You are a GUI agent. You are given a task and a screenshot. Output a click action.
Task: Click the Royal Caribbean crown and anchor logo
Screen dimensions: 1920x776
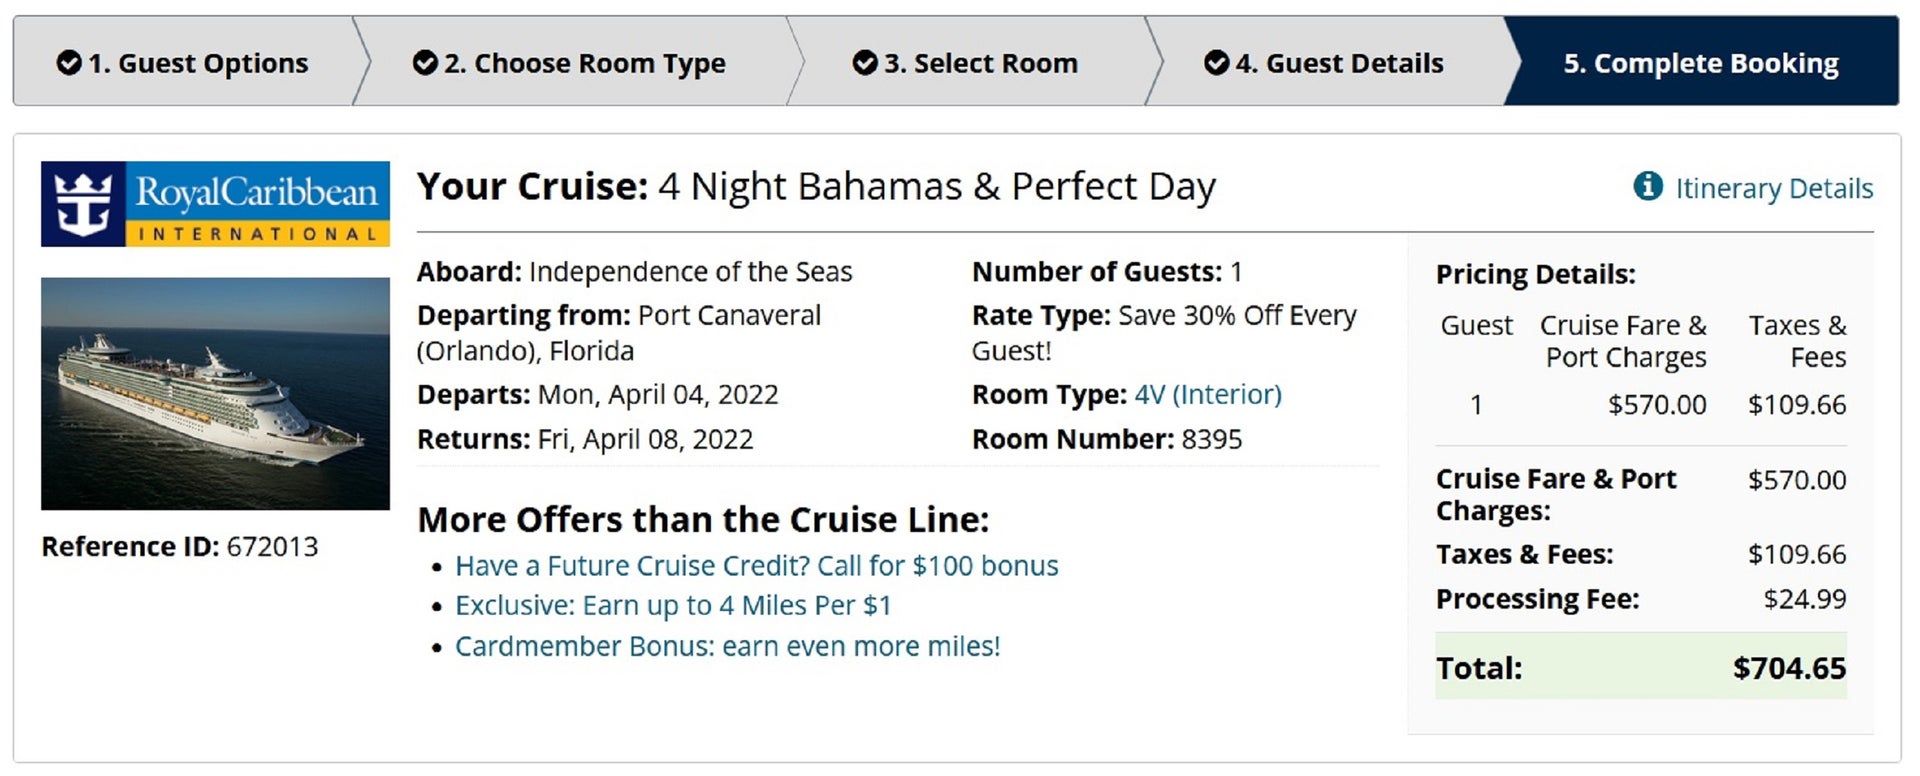pyautogui.click(x=82, y=200)
